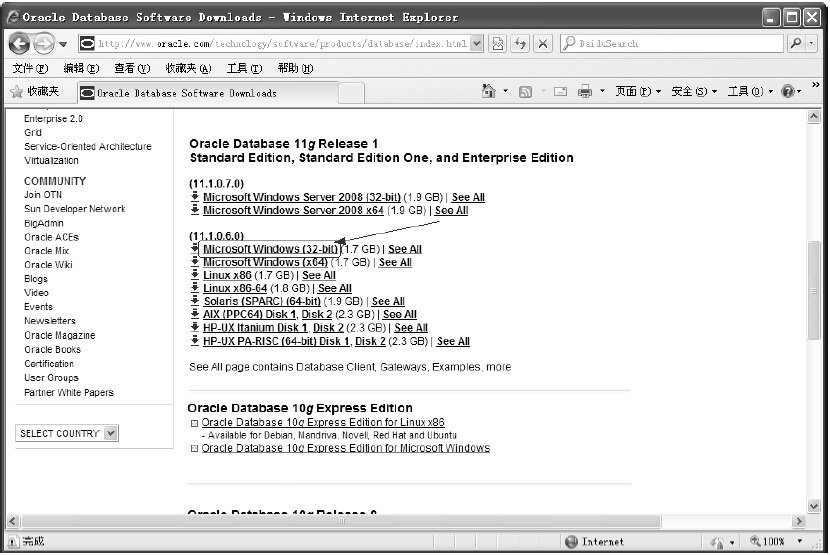Open the 工具(T) menu
This screenshot has width=830, height=555.
click(x=245, y=68)
